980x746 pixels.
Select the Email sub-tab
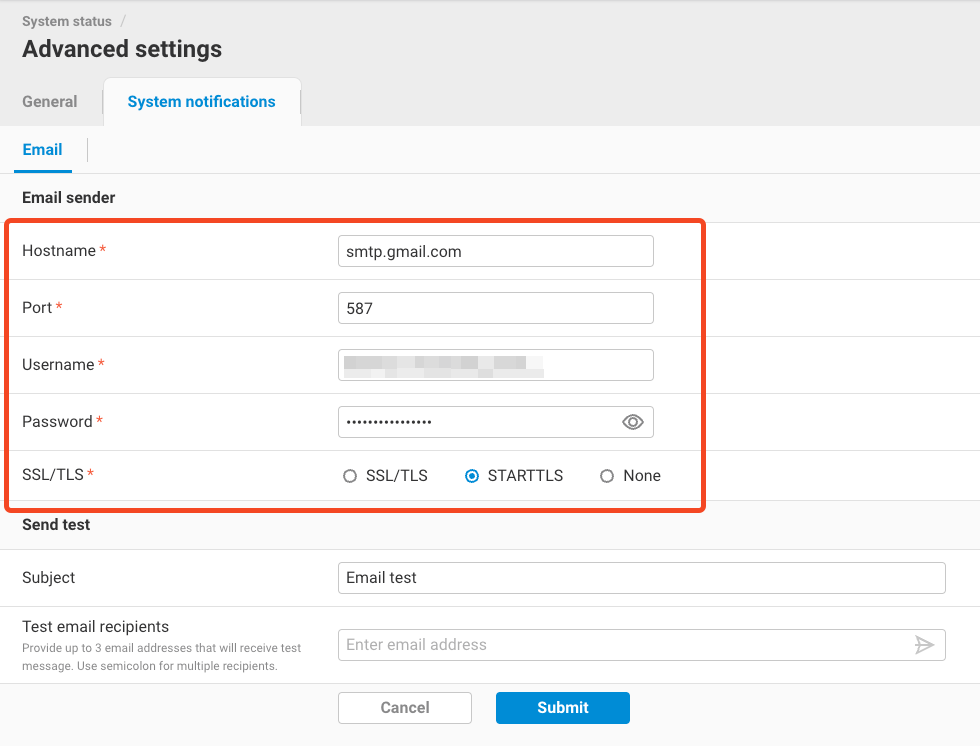42,150
